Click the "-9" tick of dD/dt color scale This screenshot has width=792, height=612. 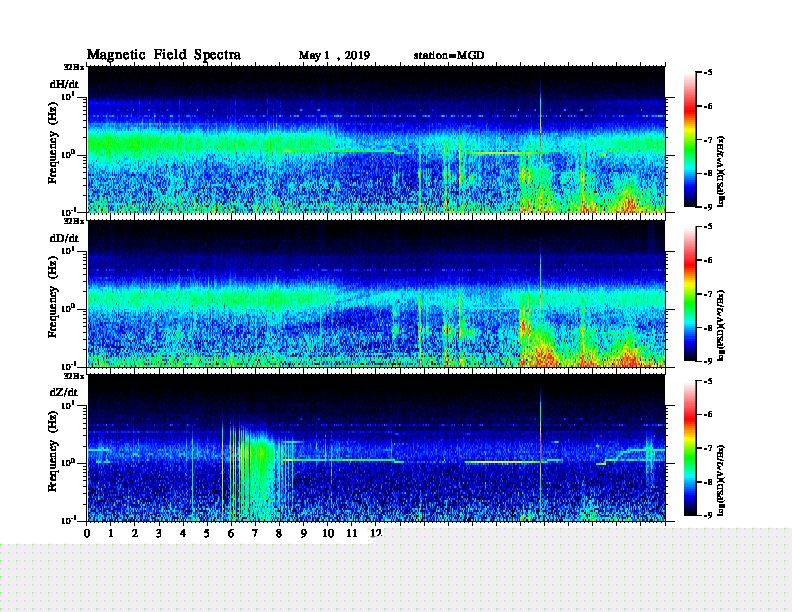708,361
